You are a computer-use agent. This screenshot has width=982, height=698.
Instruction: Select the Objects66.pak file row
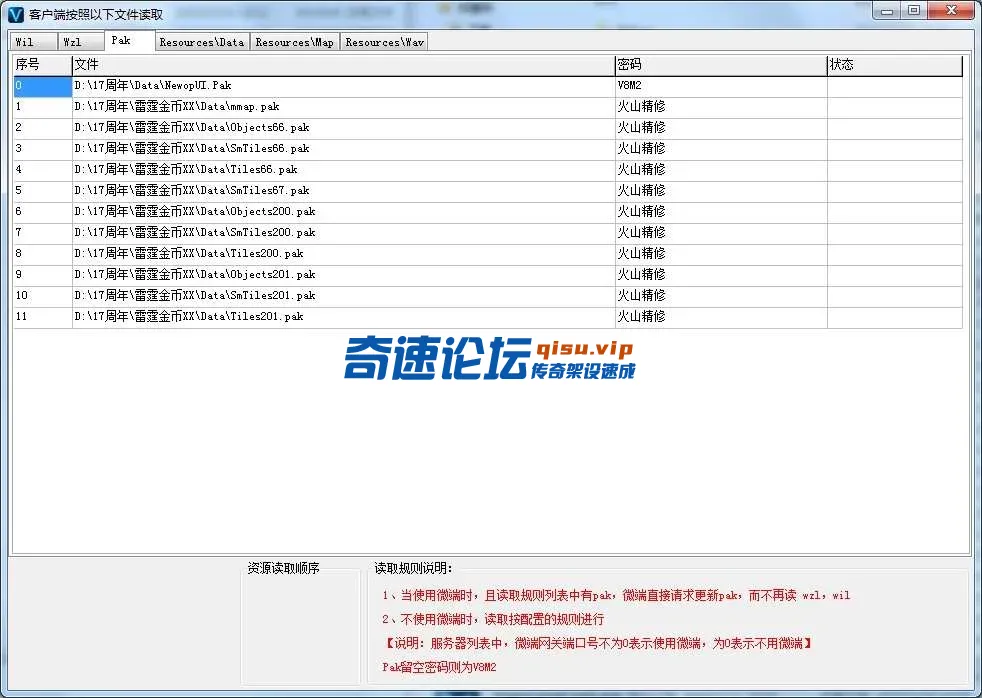click(487, 128)
